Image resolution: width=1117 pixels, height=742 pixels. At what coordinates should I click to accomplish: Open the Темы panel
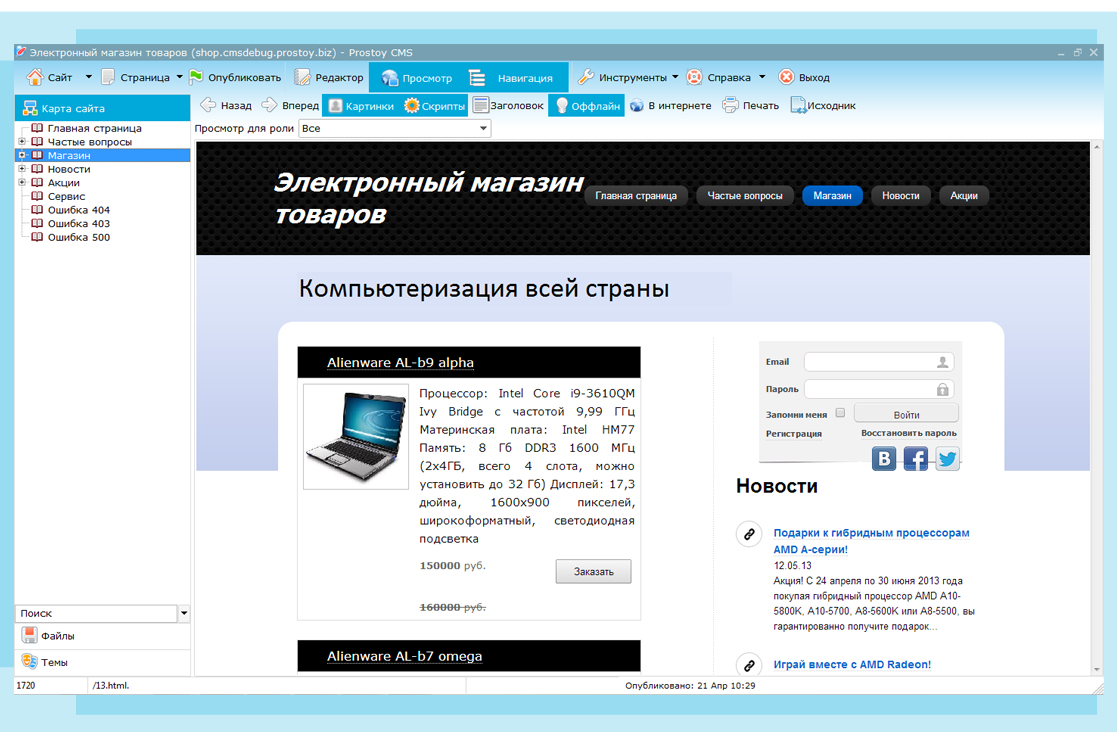pos(103,662)
